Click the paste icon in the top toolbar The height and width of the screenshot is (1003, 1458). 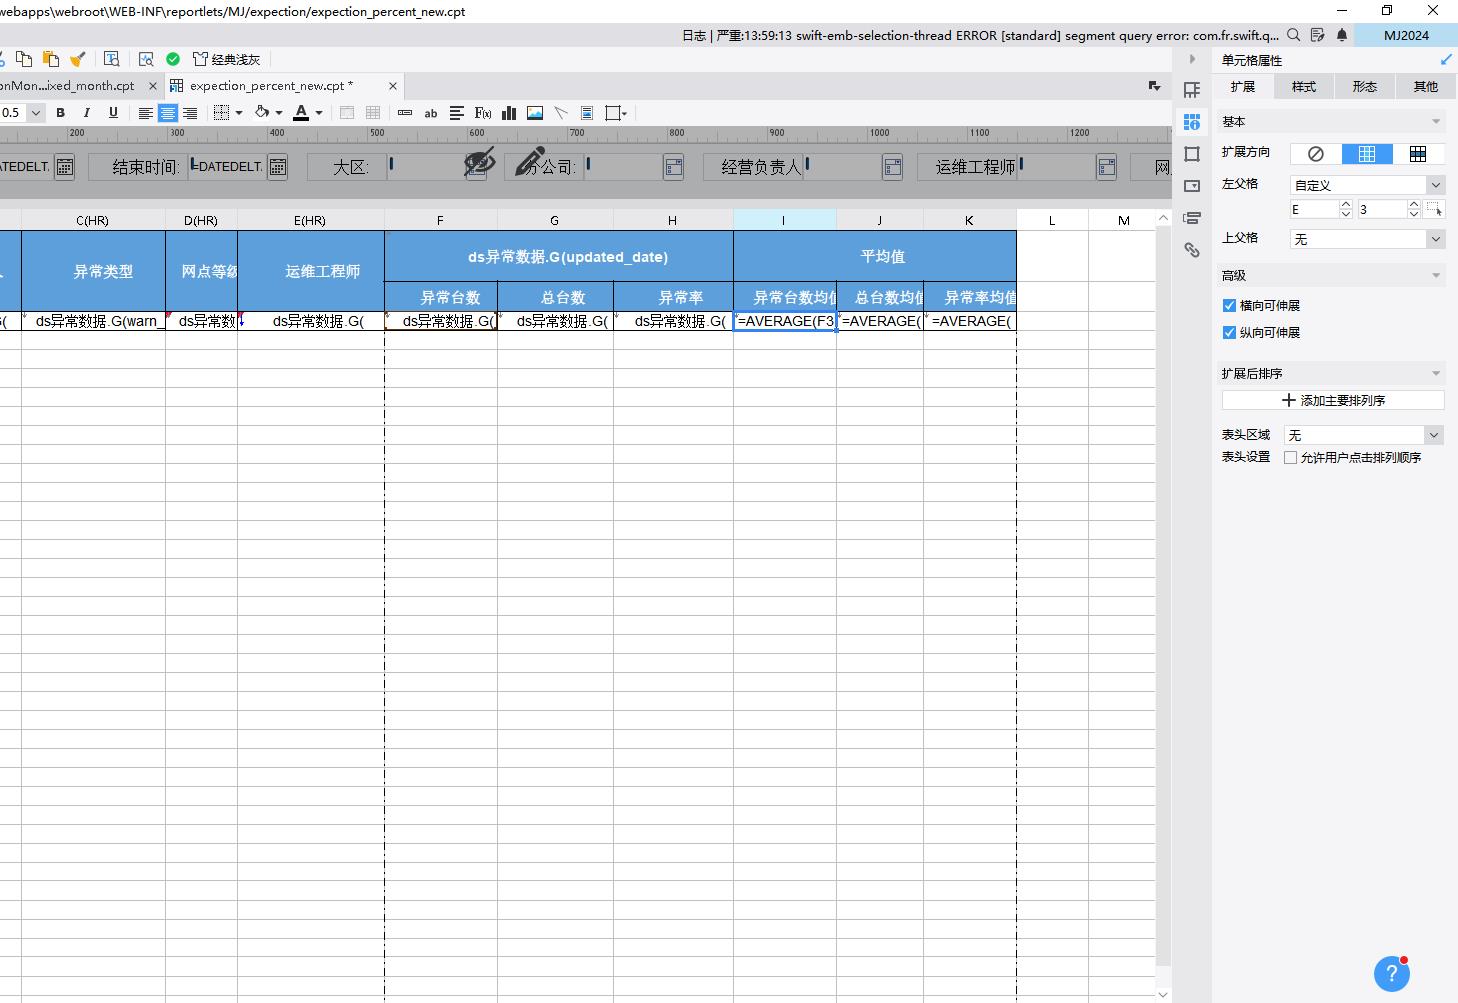pos(51,59)
